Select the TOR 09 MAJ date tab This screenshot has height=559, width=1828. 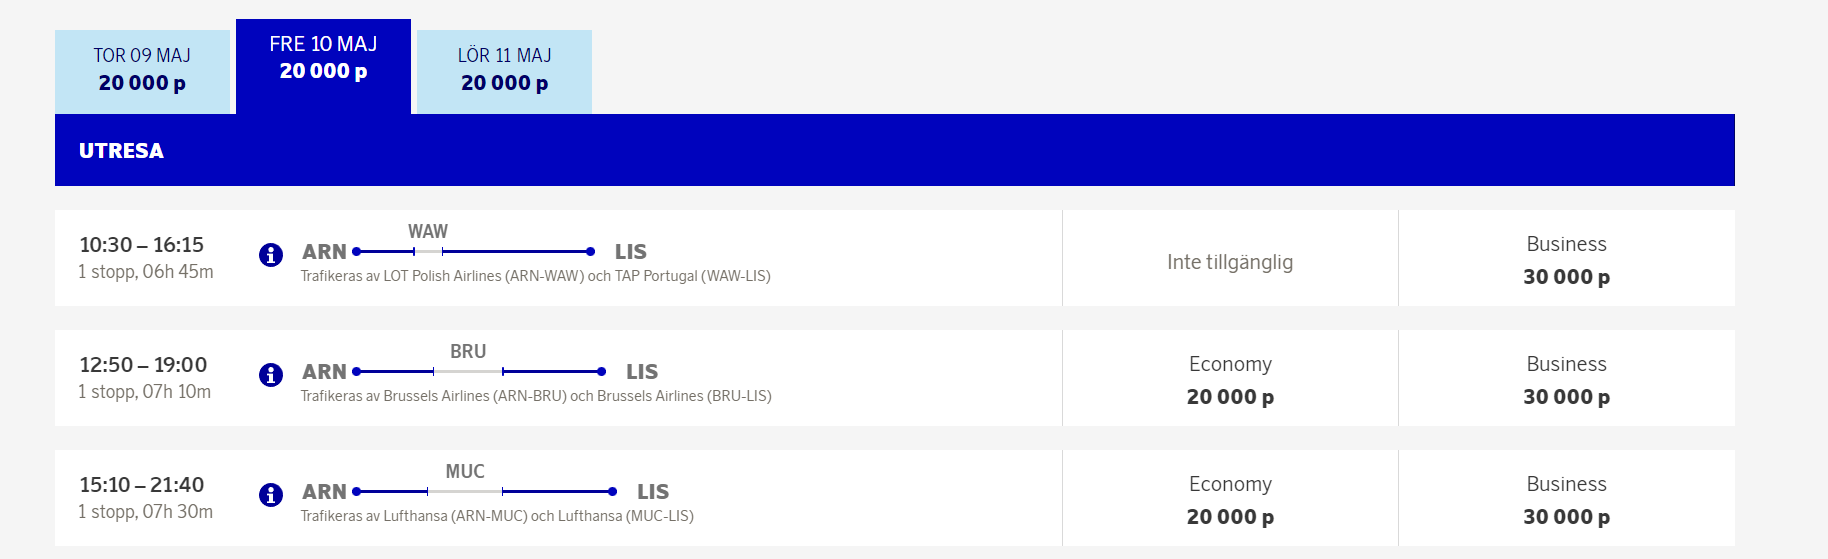point(142,70)
